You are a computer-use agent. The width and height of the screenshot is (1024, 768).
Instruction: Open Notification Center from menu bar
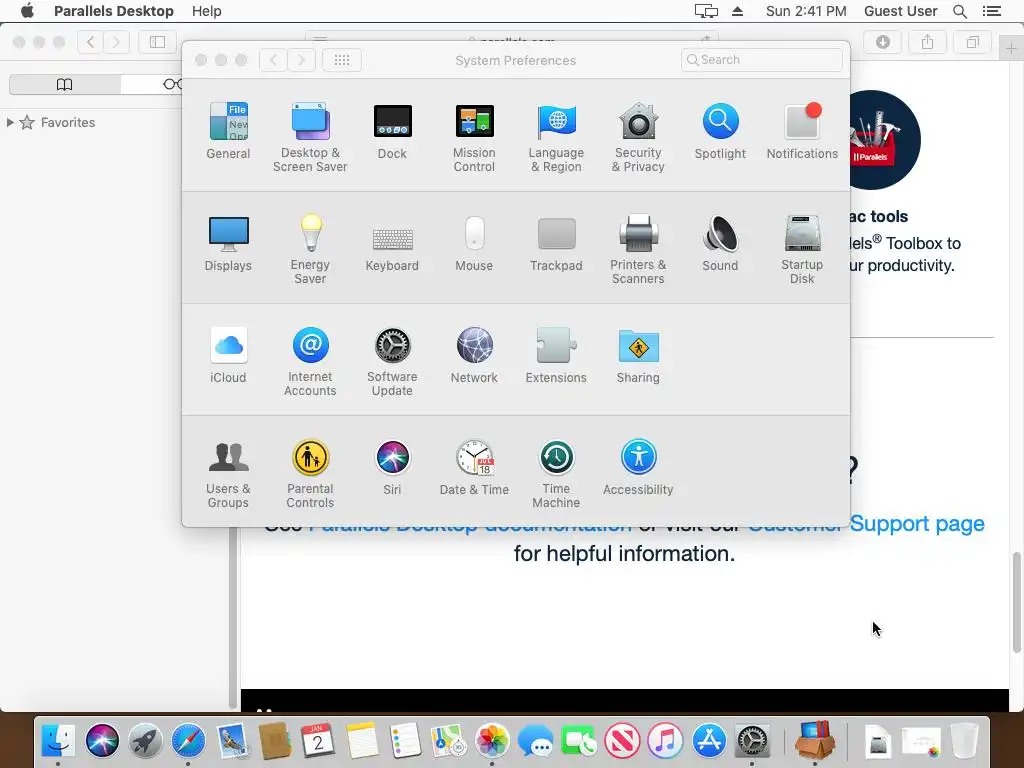[x=992, y=11]
